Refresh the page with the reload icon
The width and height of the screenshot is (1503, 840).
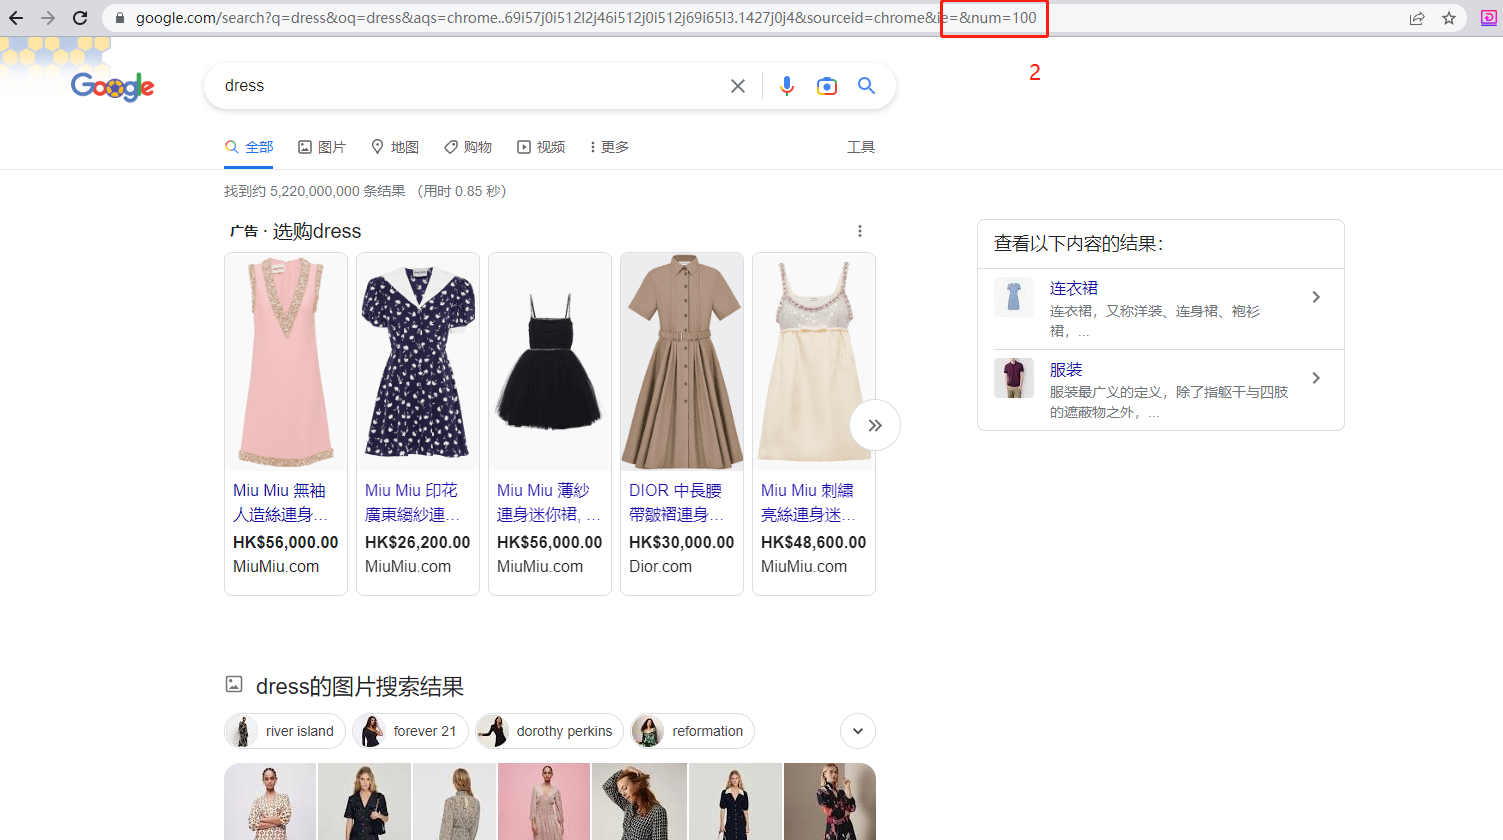coord(79,17)
